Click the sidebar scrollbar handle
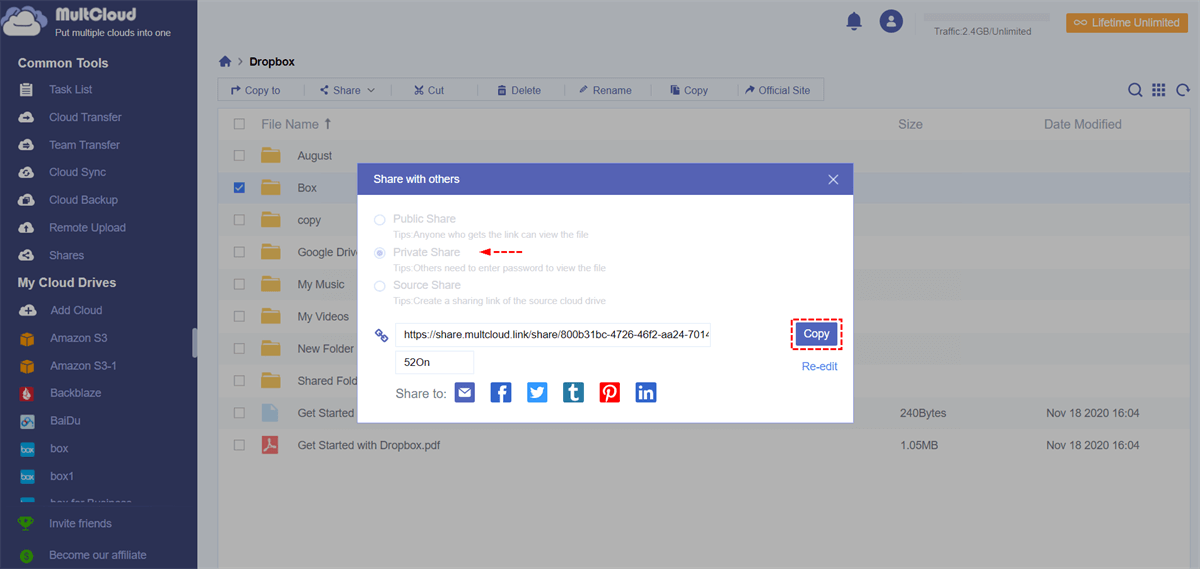Screen dimensions: 1200x569 pos(194,342)
